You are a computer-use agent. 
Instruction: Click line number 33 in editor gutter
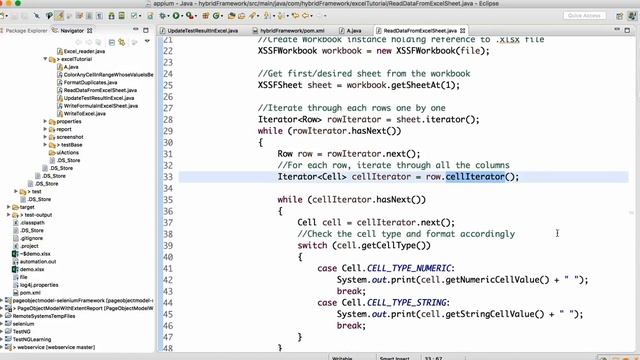(168, 177)
